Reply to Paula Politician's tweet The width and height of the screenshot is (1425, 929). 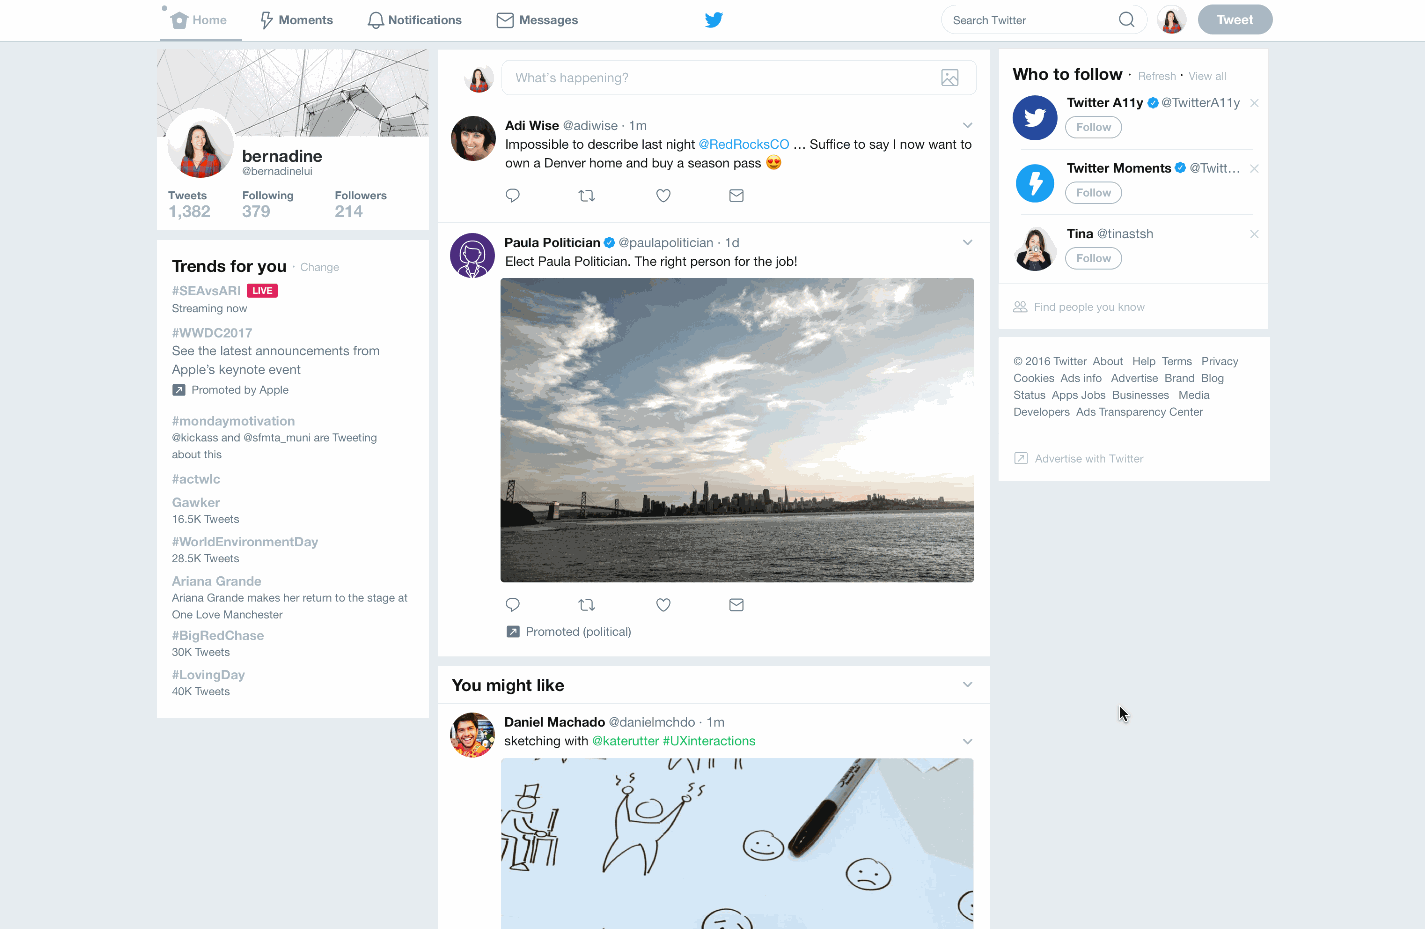(x=513, y=605)
